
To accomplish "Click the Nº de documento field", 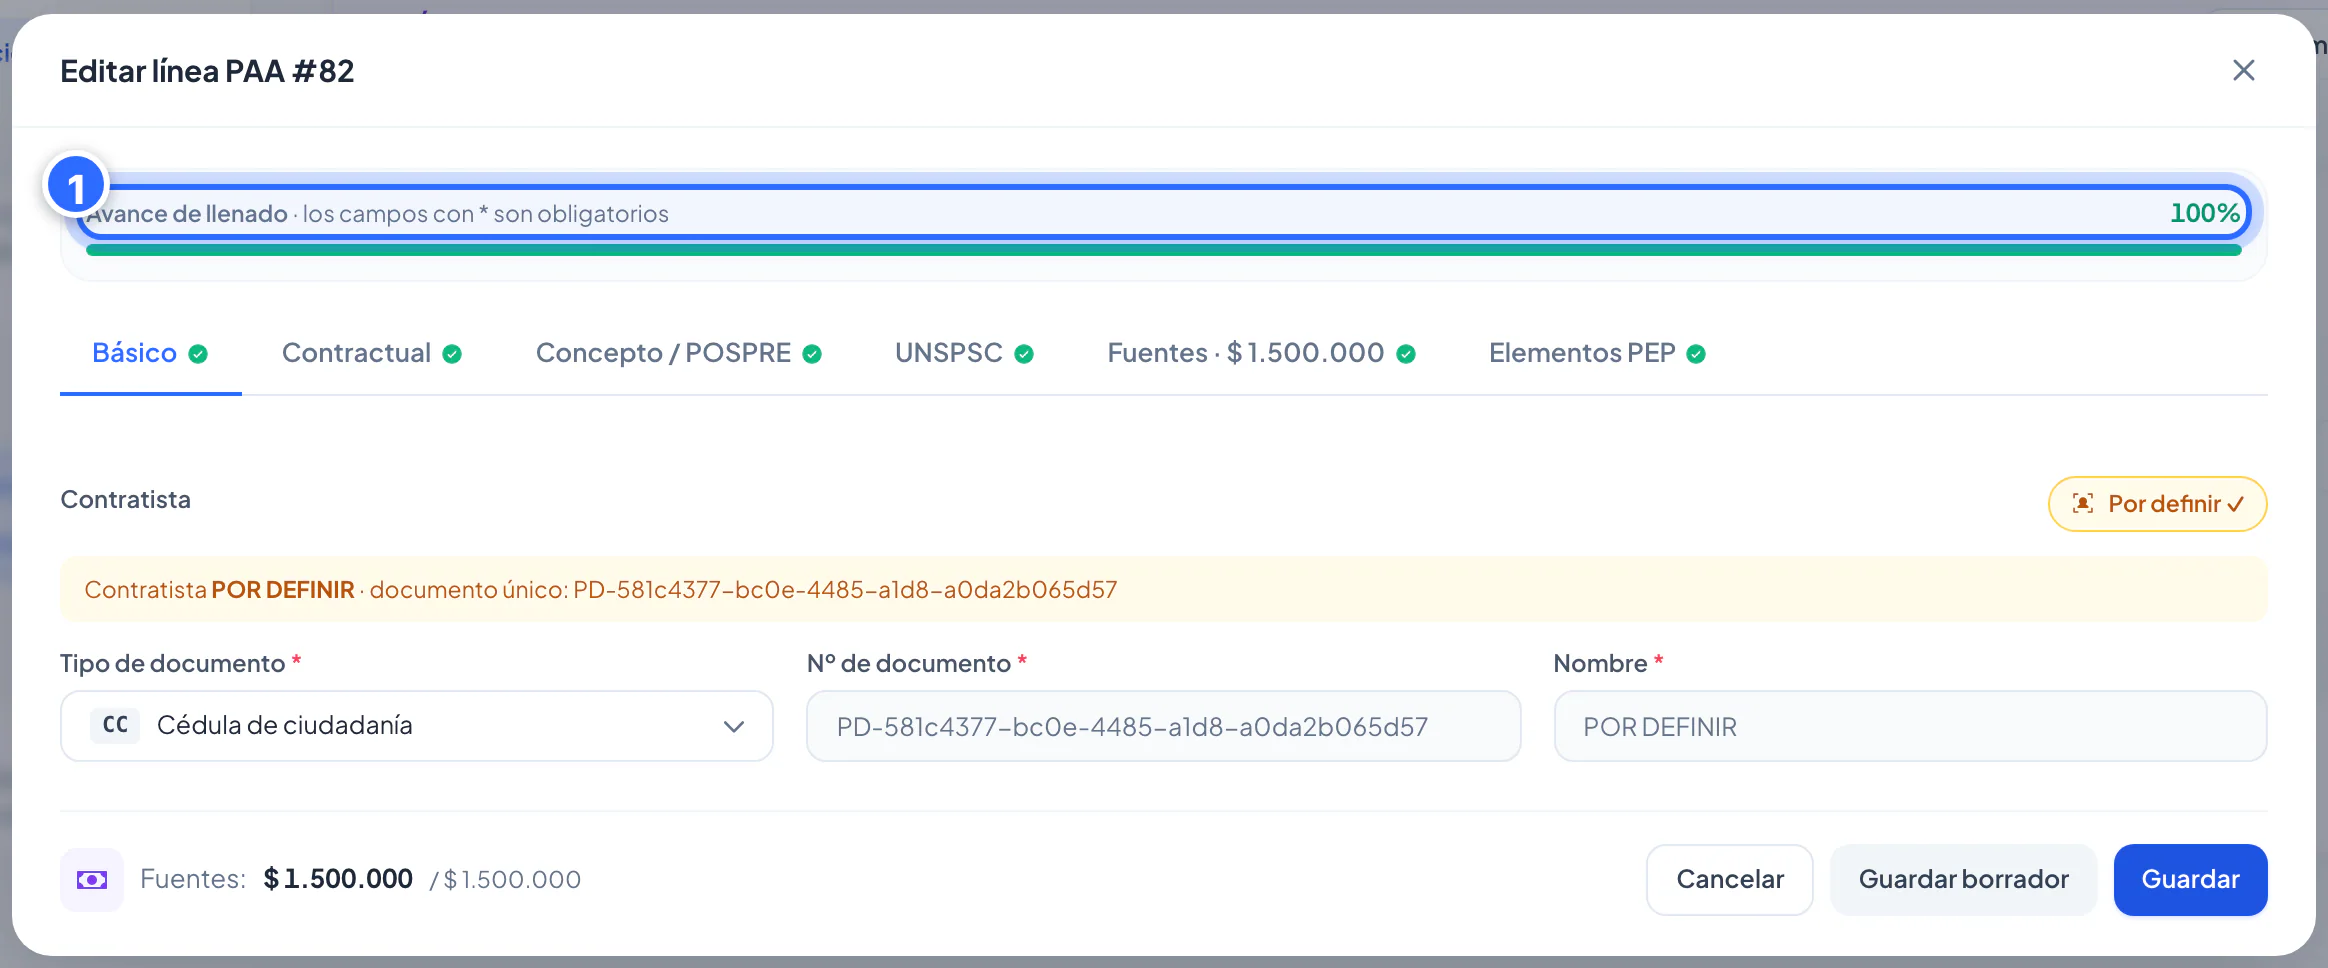I will 1163,726.
